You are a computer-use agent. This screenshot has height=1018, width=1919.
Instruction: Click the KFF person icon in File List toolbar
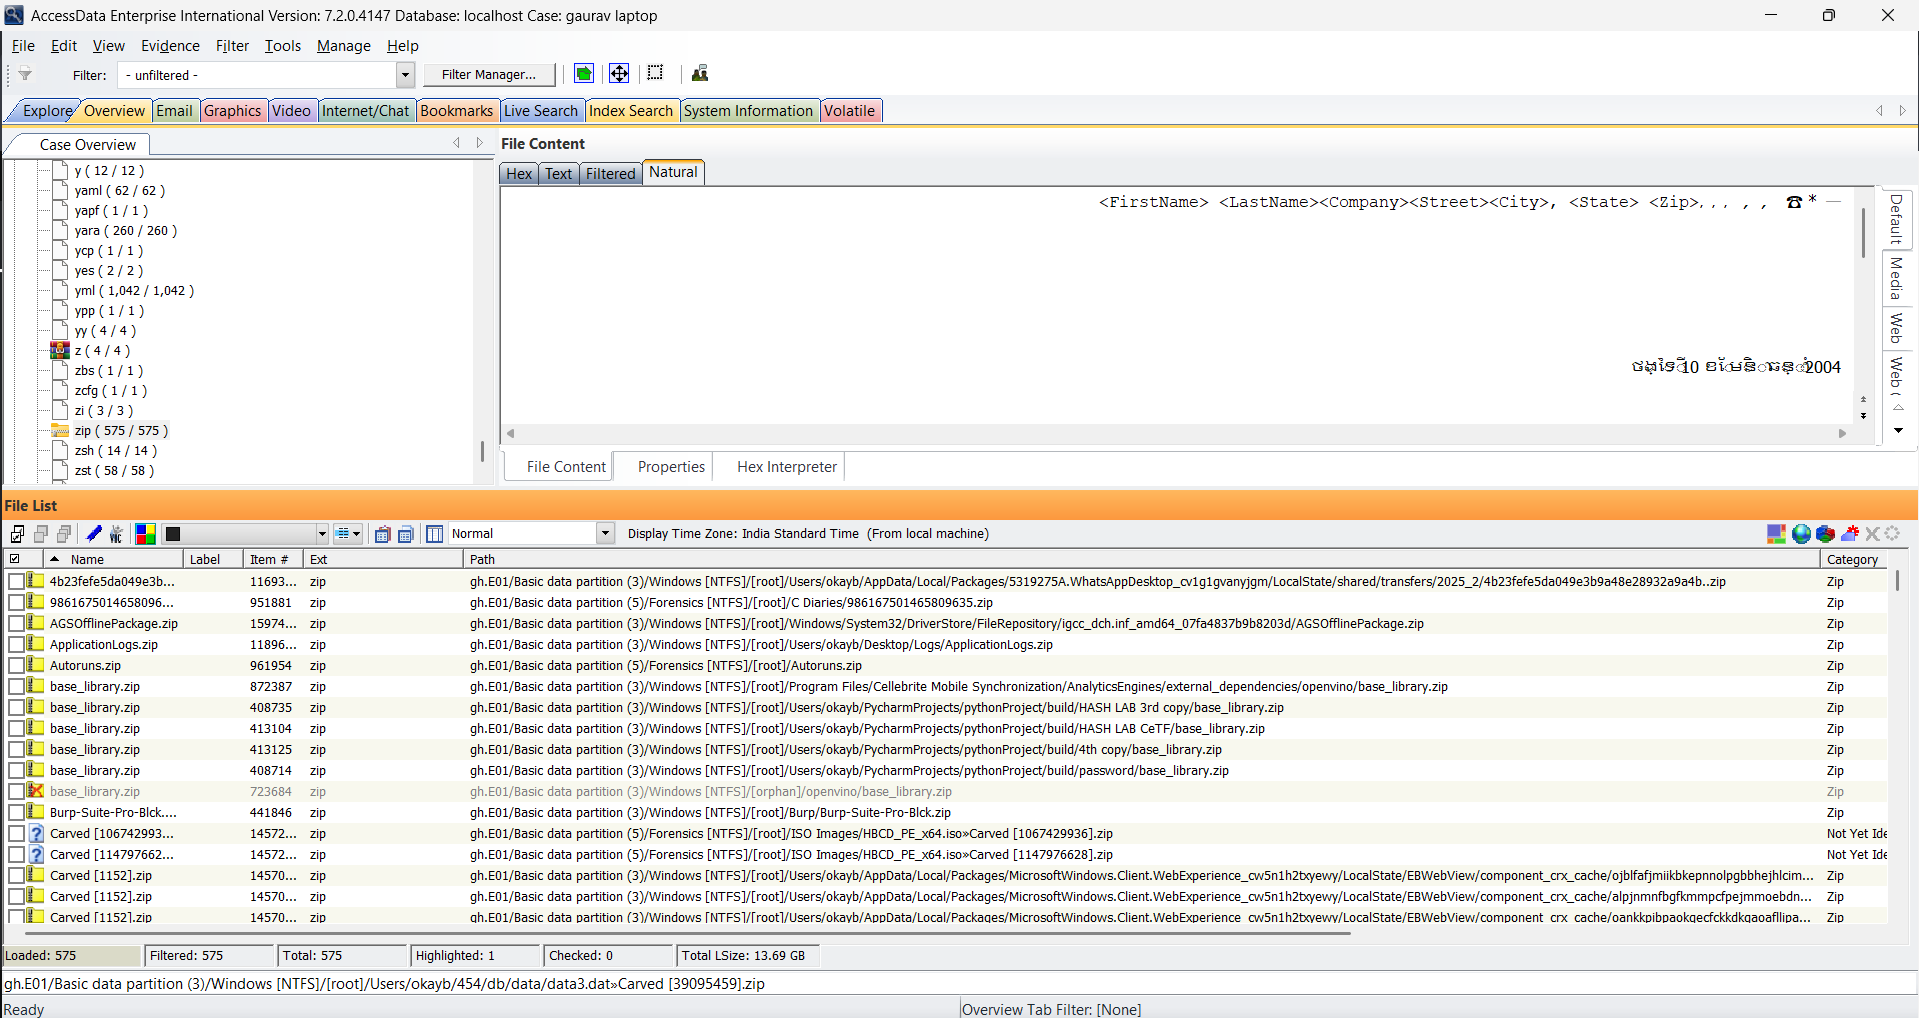click(116, 534)
